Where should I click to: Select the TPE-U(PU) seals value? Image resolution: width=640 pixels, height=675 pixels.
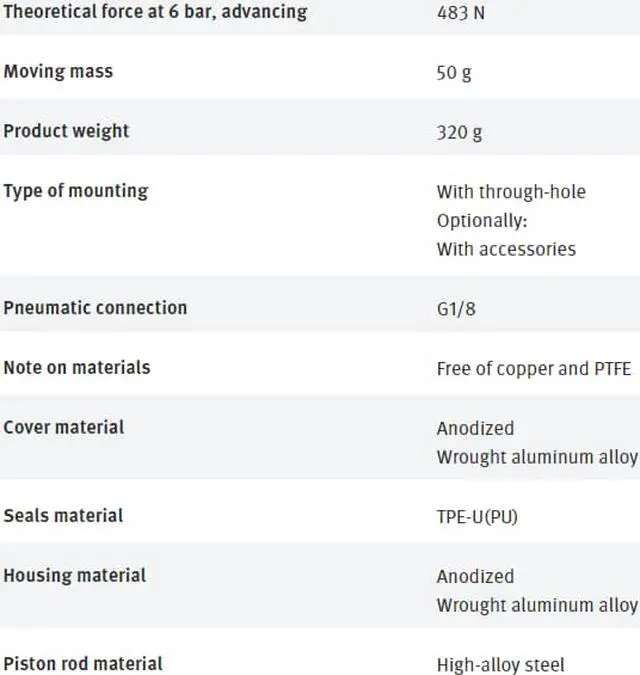tap(477, 517)
